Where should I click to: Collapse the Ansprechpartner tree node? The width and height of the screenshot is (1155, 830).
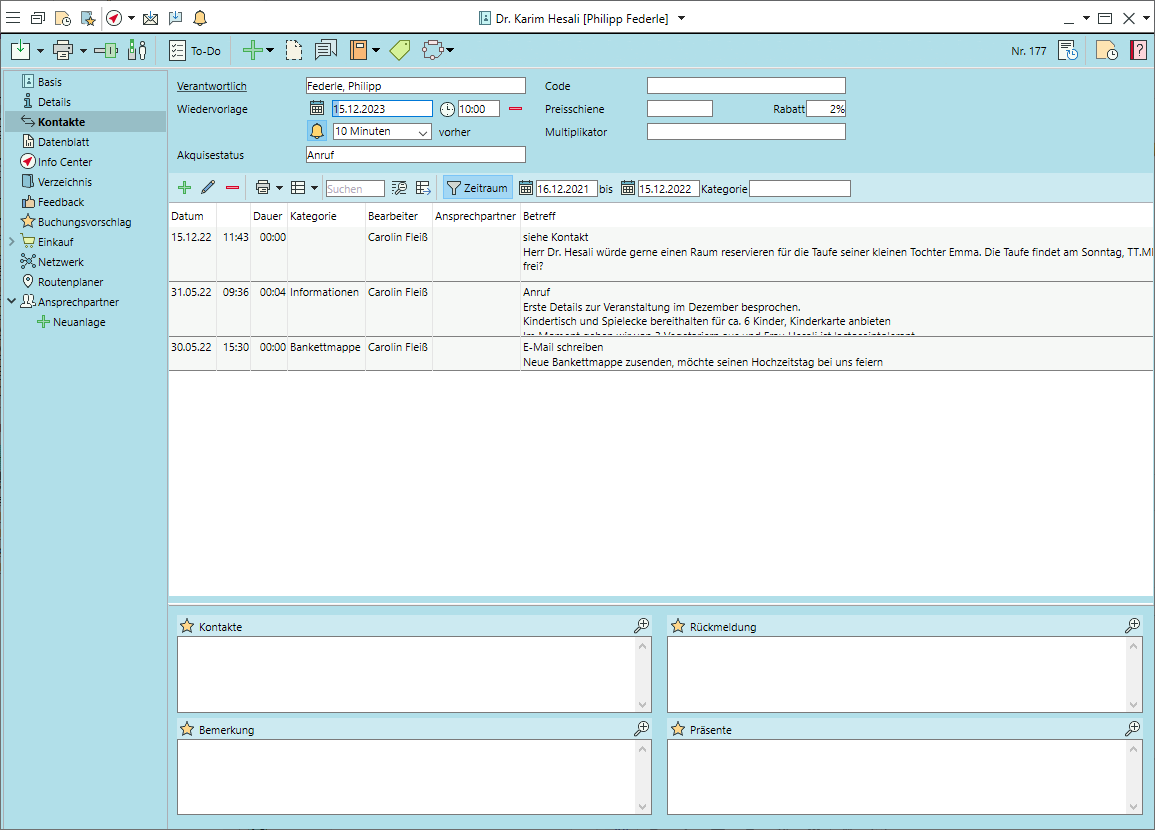[11, 302]
